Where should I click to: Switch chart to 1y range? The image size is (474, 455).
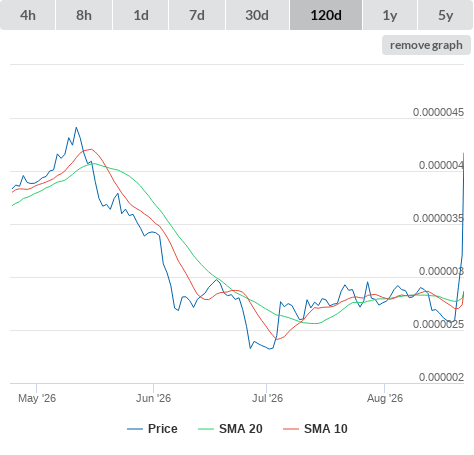coord(390,15)
